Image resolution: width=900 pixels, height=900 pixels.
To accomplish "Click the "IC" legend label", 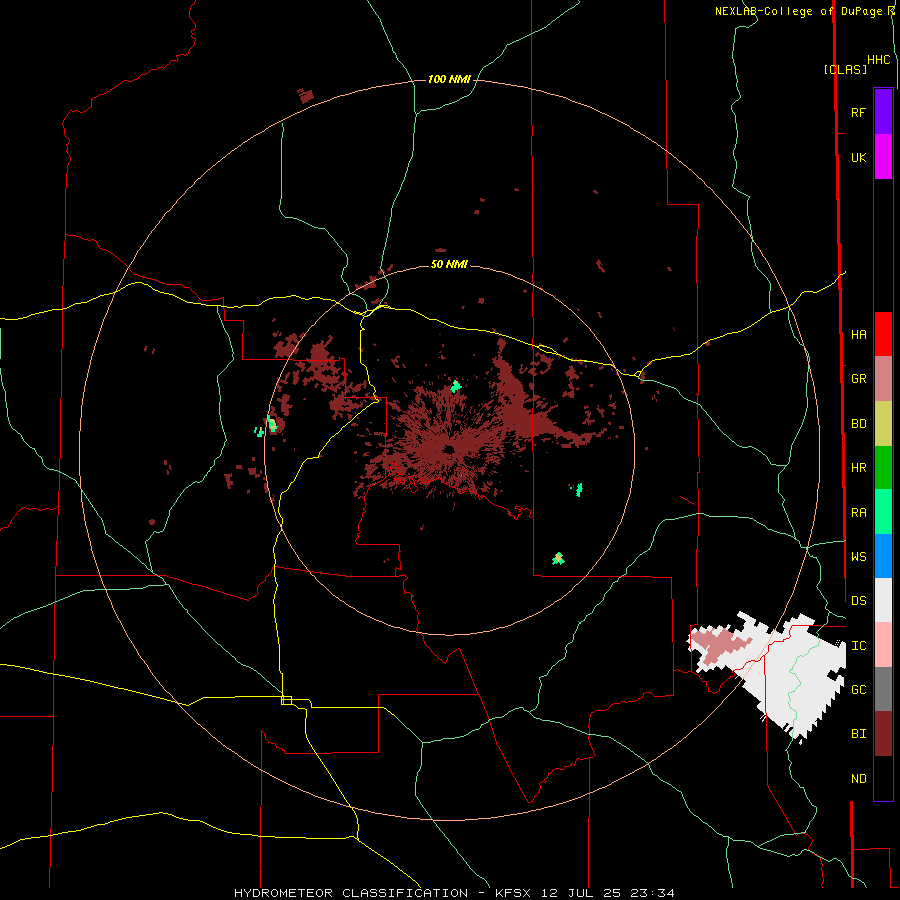I will pyautogui.click(x=858, y=646).
